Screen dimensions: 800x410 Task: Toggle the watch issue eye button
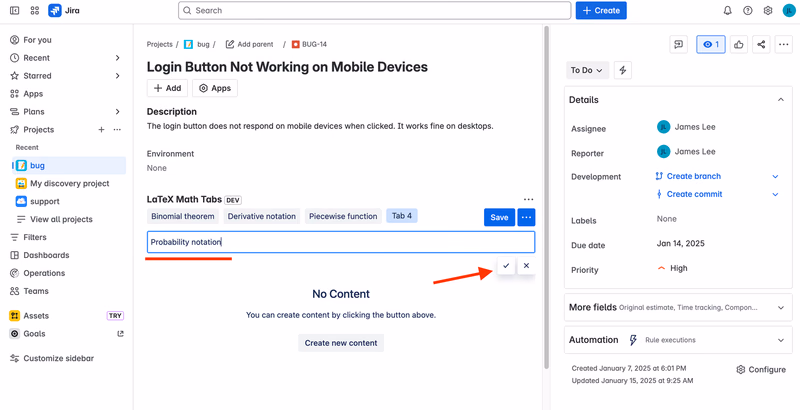click(711, 44)
